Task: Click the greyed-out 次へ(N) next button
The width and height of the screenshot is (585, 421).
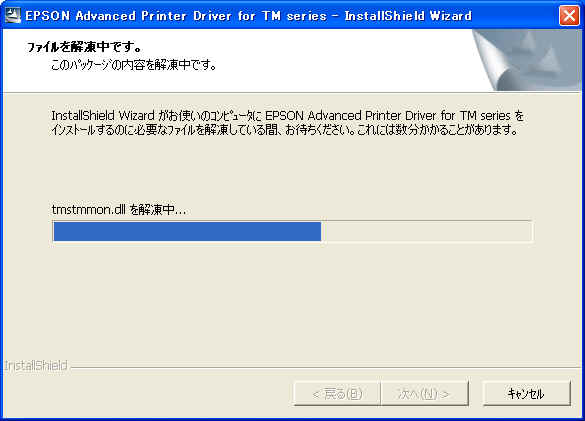Action: pos(425,393)
